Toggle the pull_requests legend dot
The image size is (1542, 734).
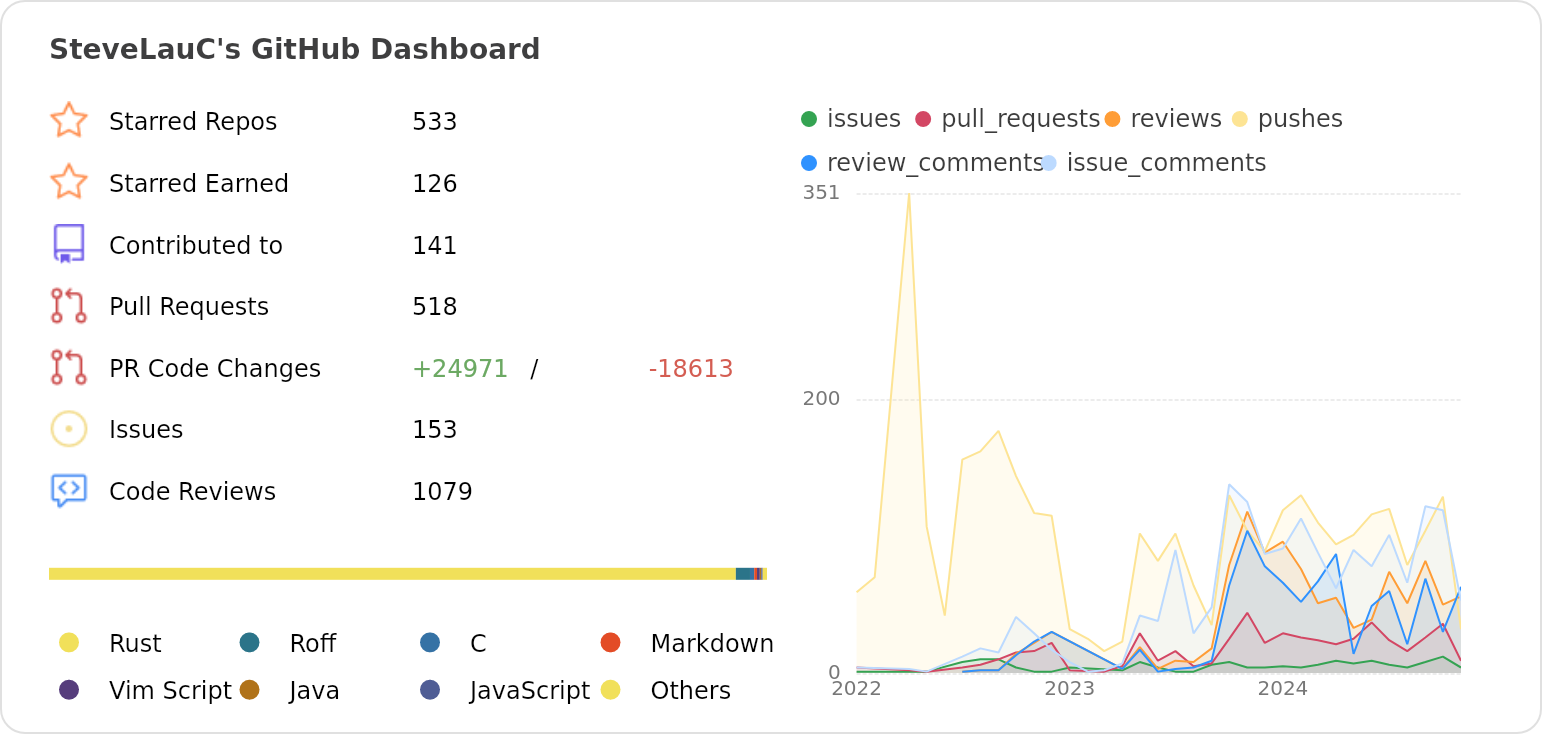pos(923,119)
